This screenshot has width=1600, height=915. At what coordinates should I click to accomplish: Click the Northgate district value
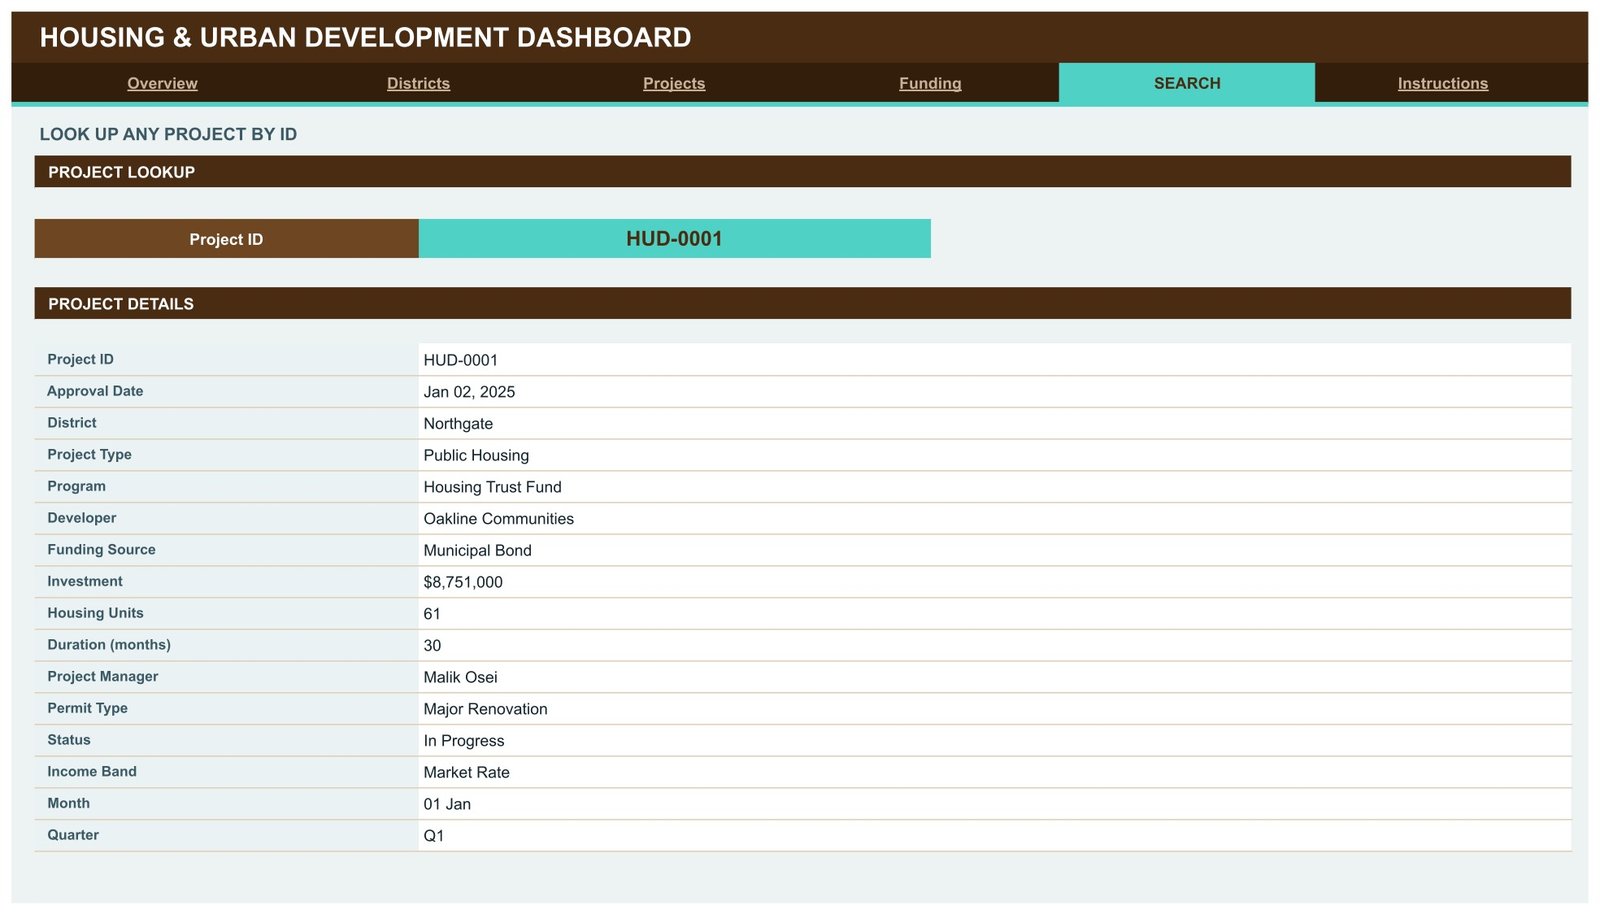pos(995,423)
